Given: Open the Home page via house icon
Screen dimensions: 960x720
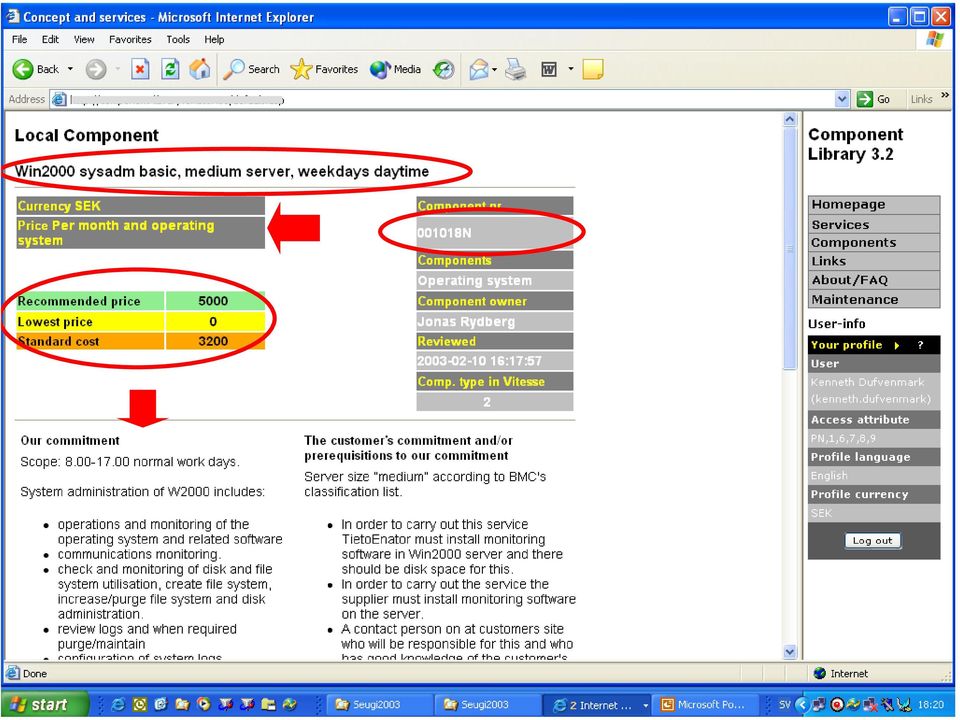Looking at the screenshot, I should (200, 69).
